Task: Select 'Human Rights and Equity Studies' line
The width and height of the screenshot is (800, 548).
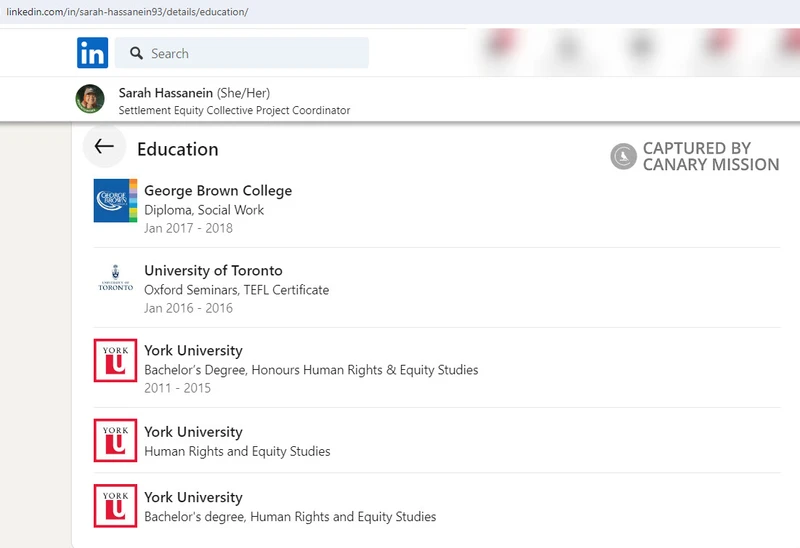Action: [x=237, y=451]
